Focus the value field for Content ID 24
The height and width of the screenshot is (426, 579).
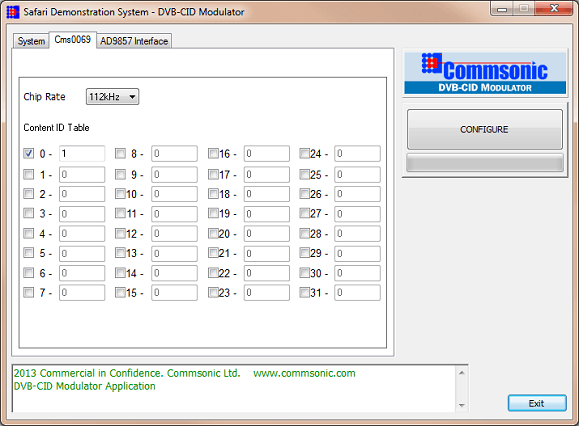click(357, 154)
